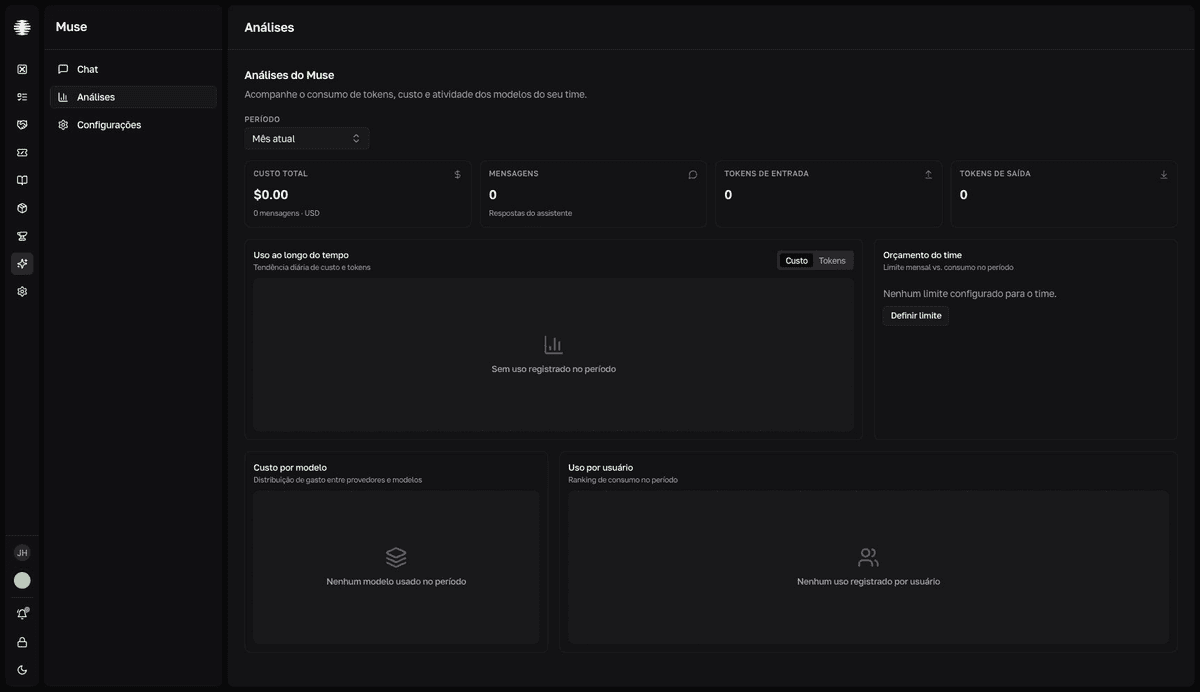Click 'Limite mensal vs. consumo no período' subtitle
This screenshot has height=692, width=1200.
point(948,267)
